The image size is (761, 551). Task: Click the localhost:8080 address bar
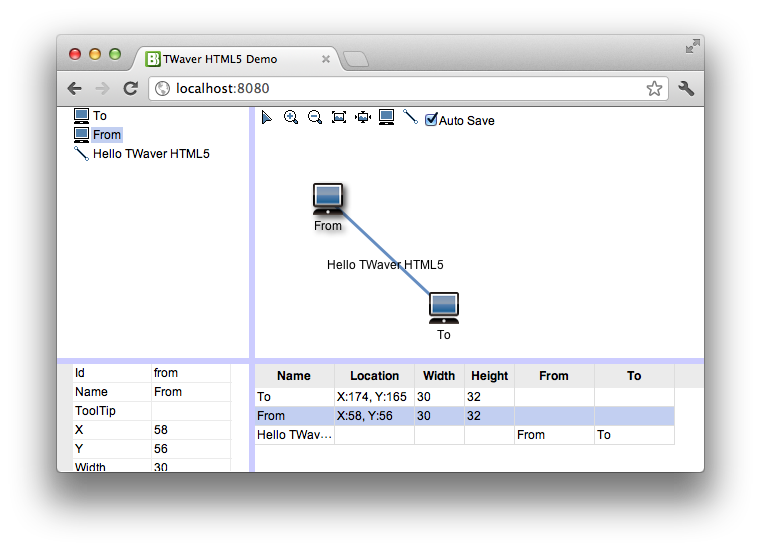click(x=408, y=88)
